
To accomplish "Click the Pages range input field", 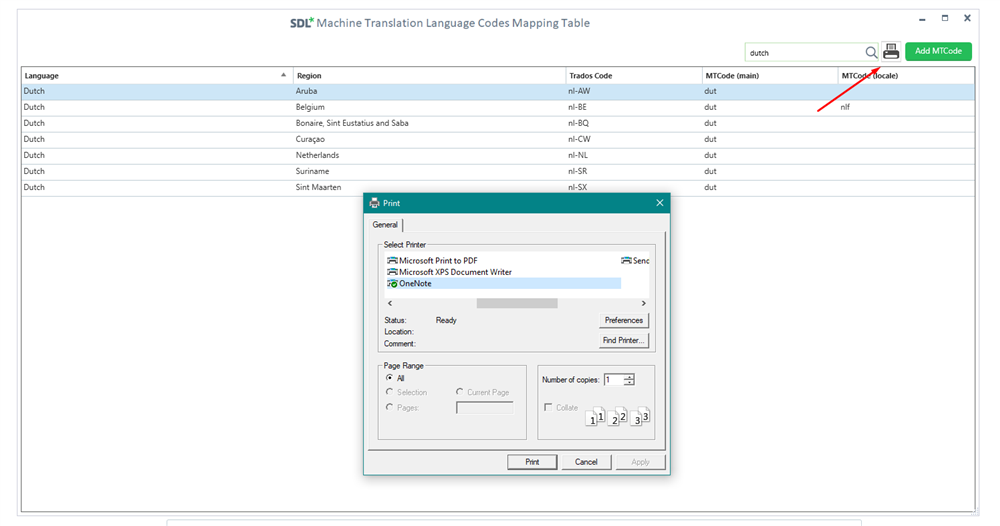I will click(x=485, y=407).
